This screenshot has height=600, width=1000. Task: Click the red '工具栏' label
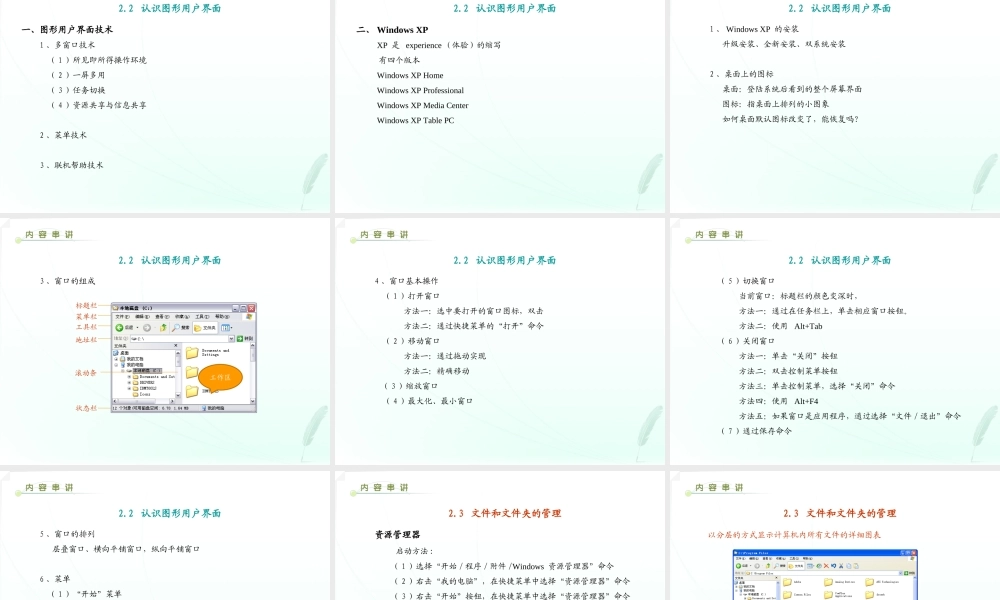(x=86, y=327)
